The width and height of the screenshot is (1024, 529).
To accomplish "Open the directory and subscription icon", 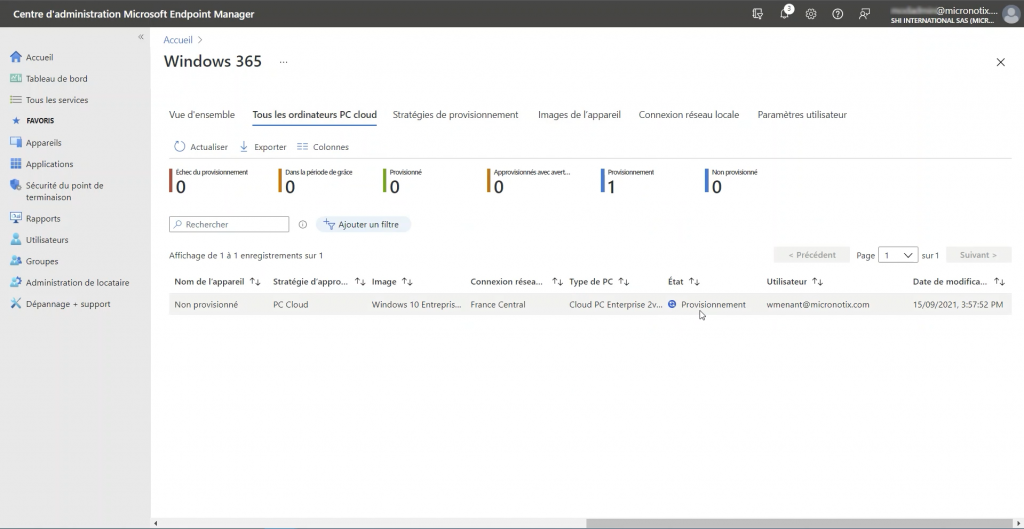I will (758, 14).
